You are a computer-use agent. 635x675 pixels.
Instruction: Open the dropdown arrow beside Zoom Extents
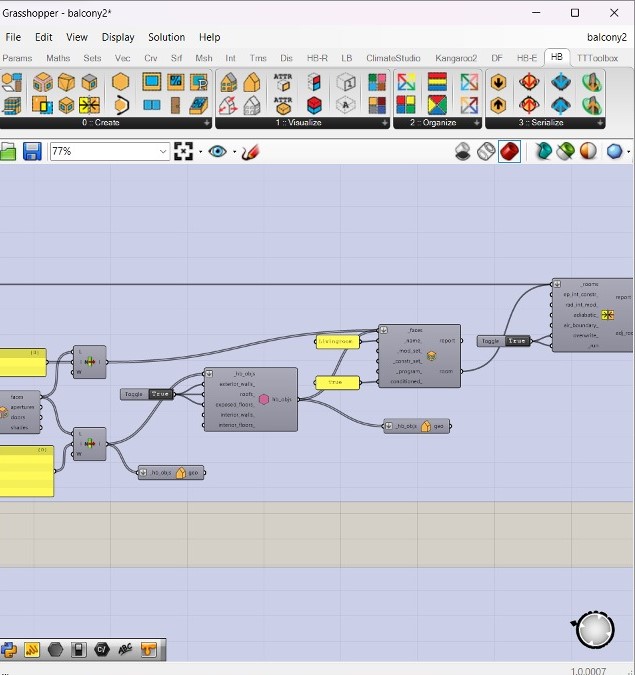(x=201, y=152)
